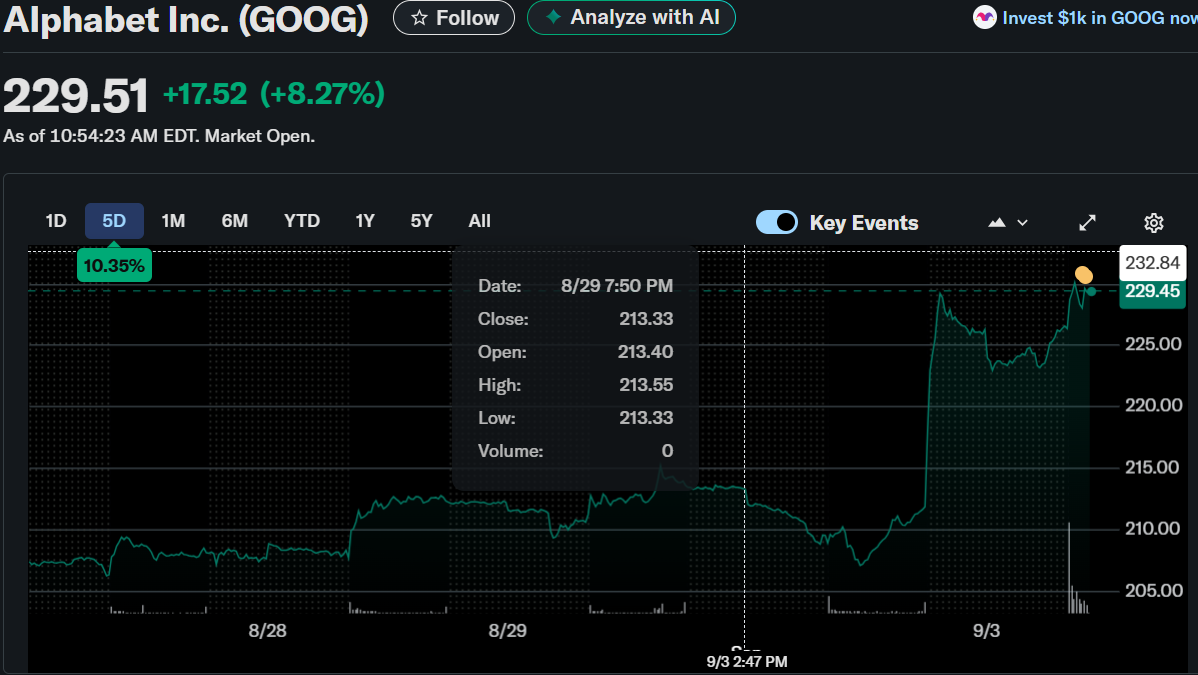1198x675 pixels.
Task: Click the 8/29 date label on axis
Action: click(507, 631)
